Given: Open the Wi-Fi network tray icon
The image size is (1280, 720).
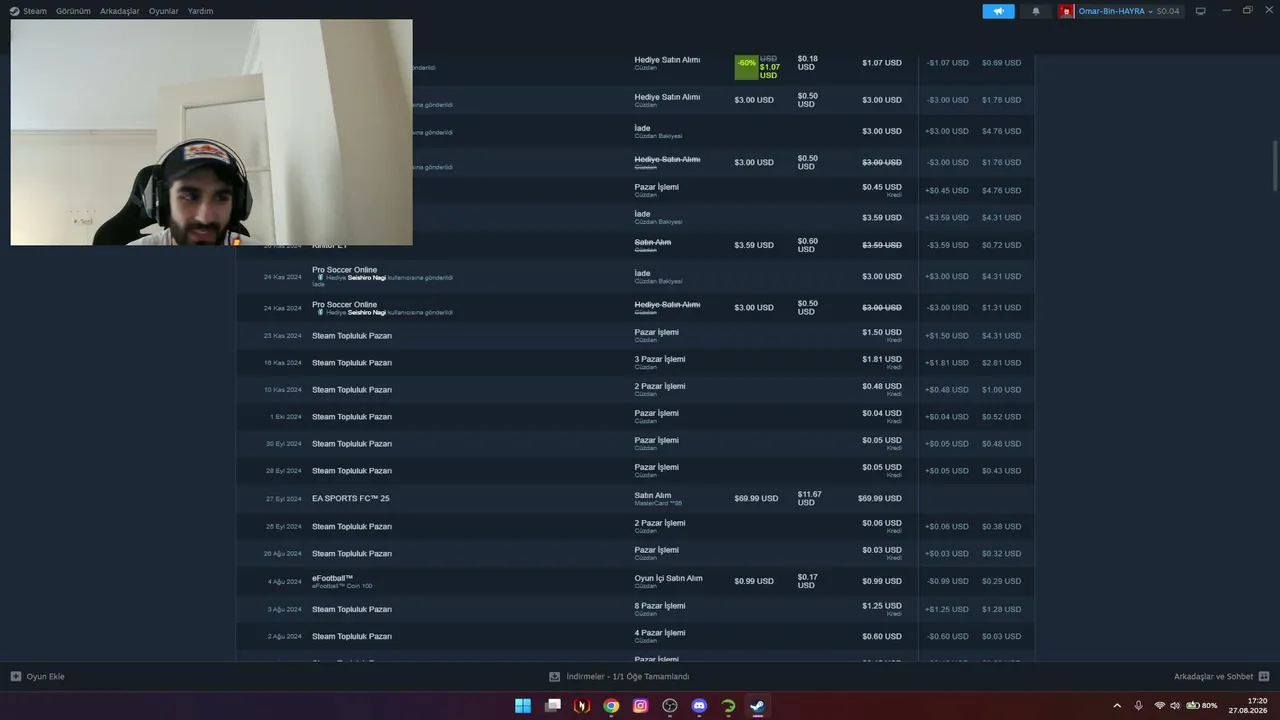Looking at the screenshot, I should pyautogui.click(x=1160, y=706).
